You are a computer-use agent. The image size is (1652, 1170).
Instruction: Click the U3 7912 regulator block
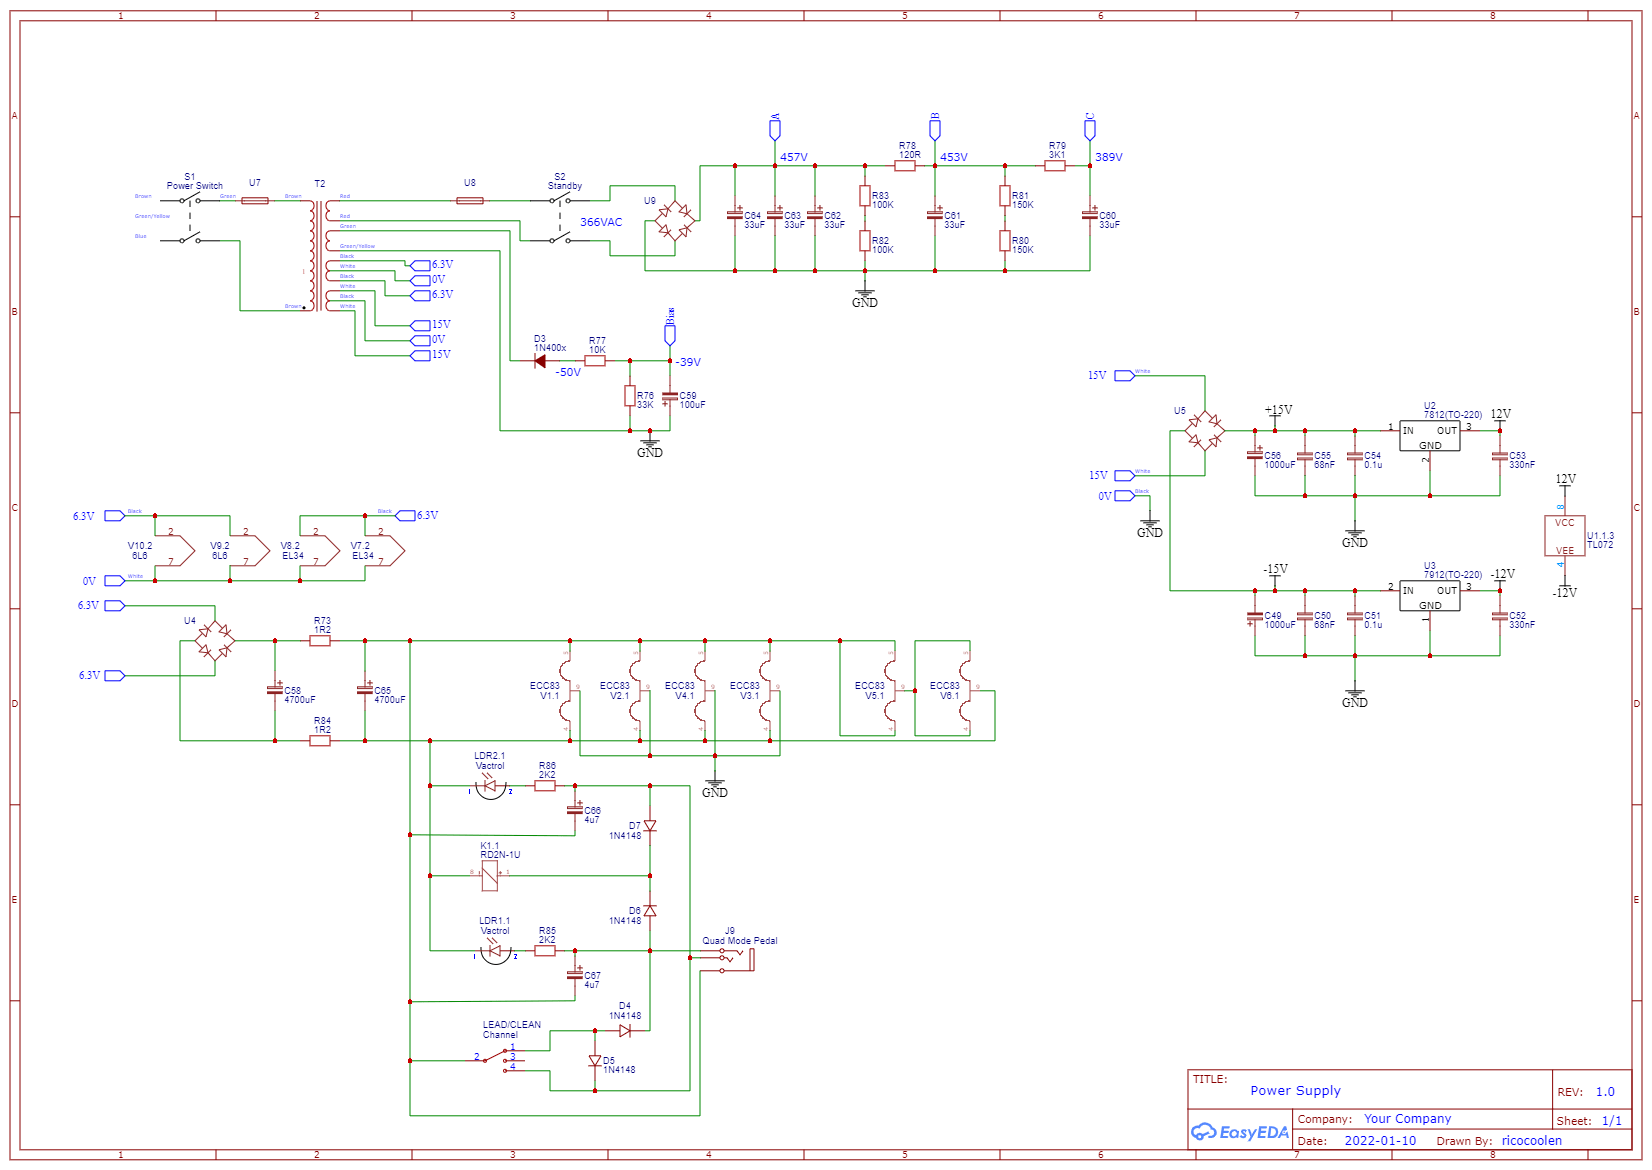click(x=1430, y=596)
